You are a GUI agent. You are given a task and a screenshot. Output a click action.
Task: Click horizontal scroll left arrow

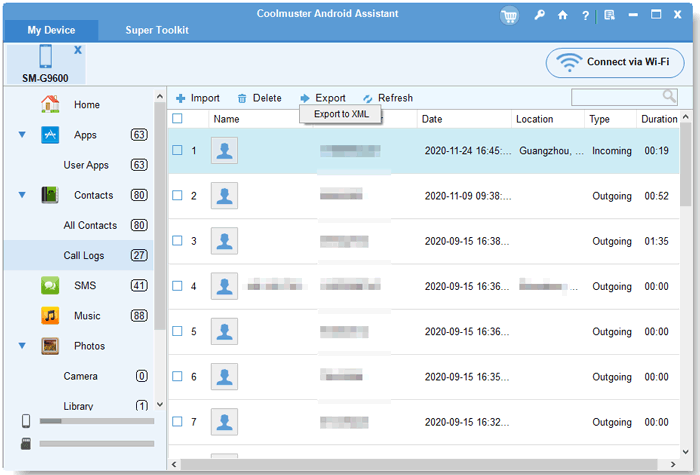[x=174, y=464]
